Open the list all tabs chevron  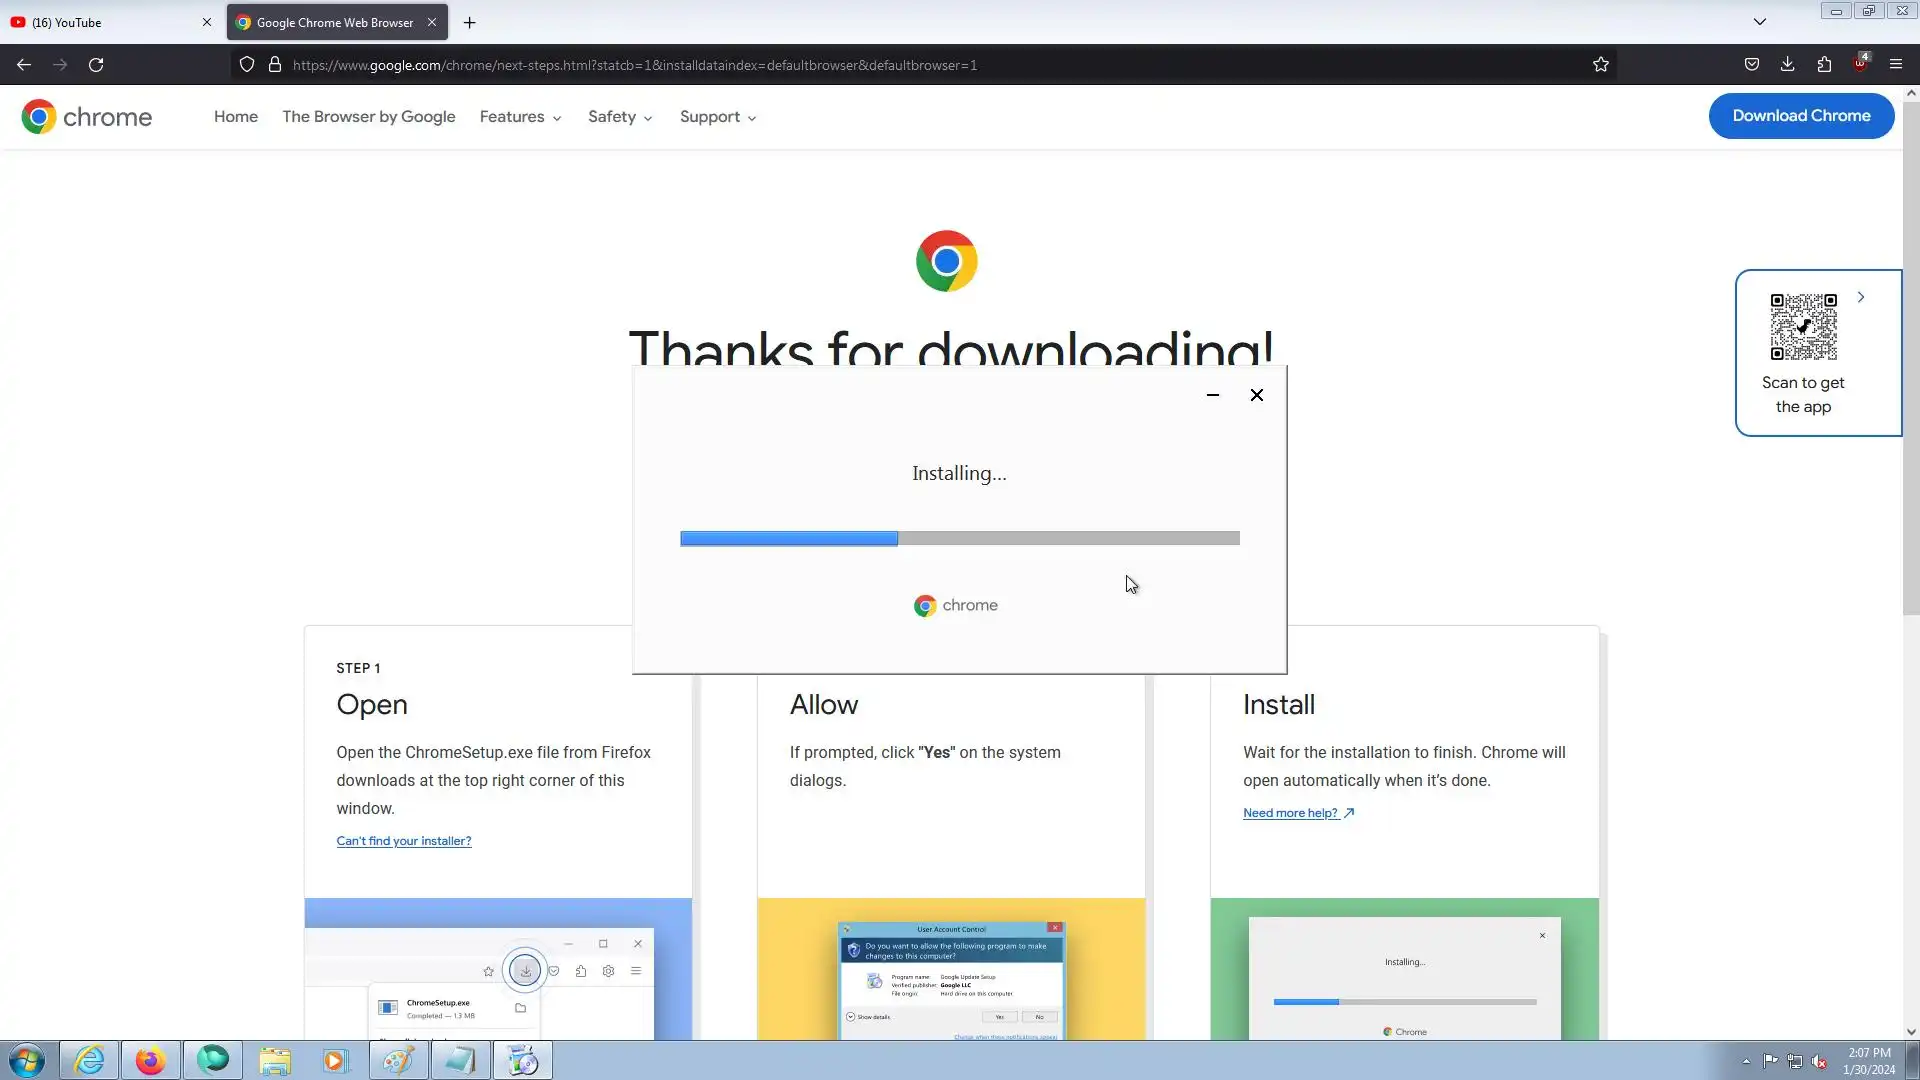point(1759,22)
